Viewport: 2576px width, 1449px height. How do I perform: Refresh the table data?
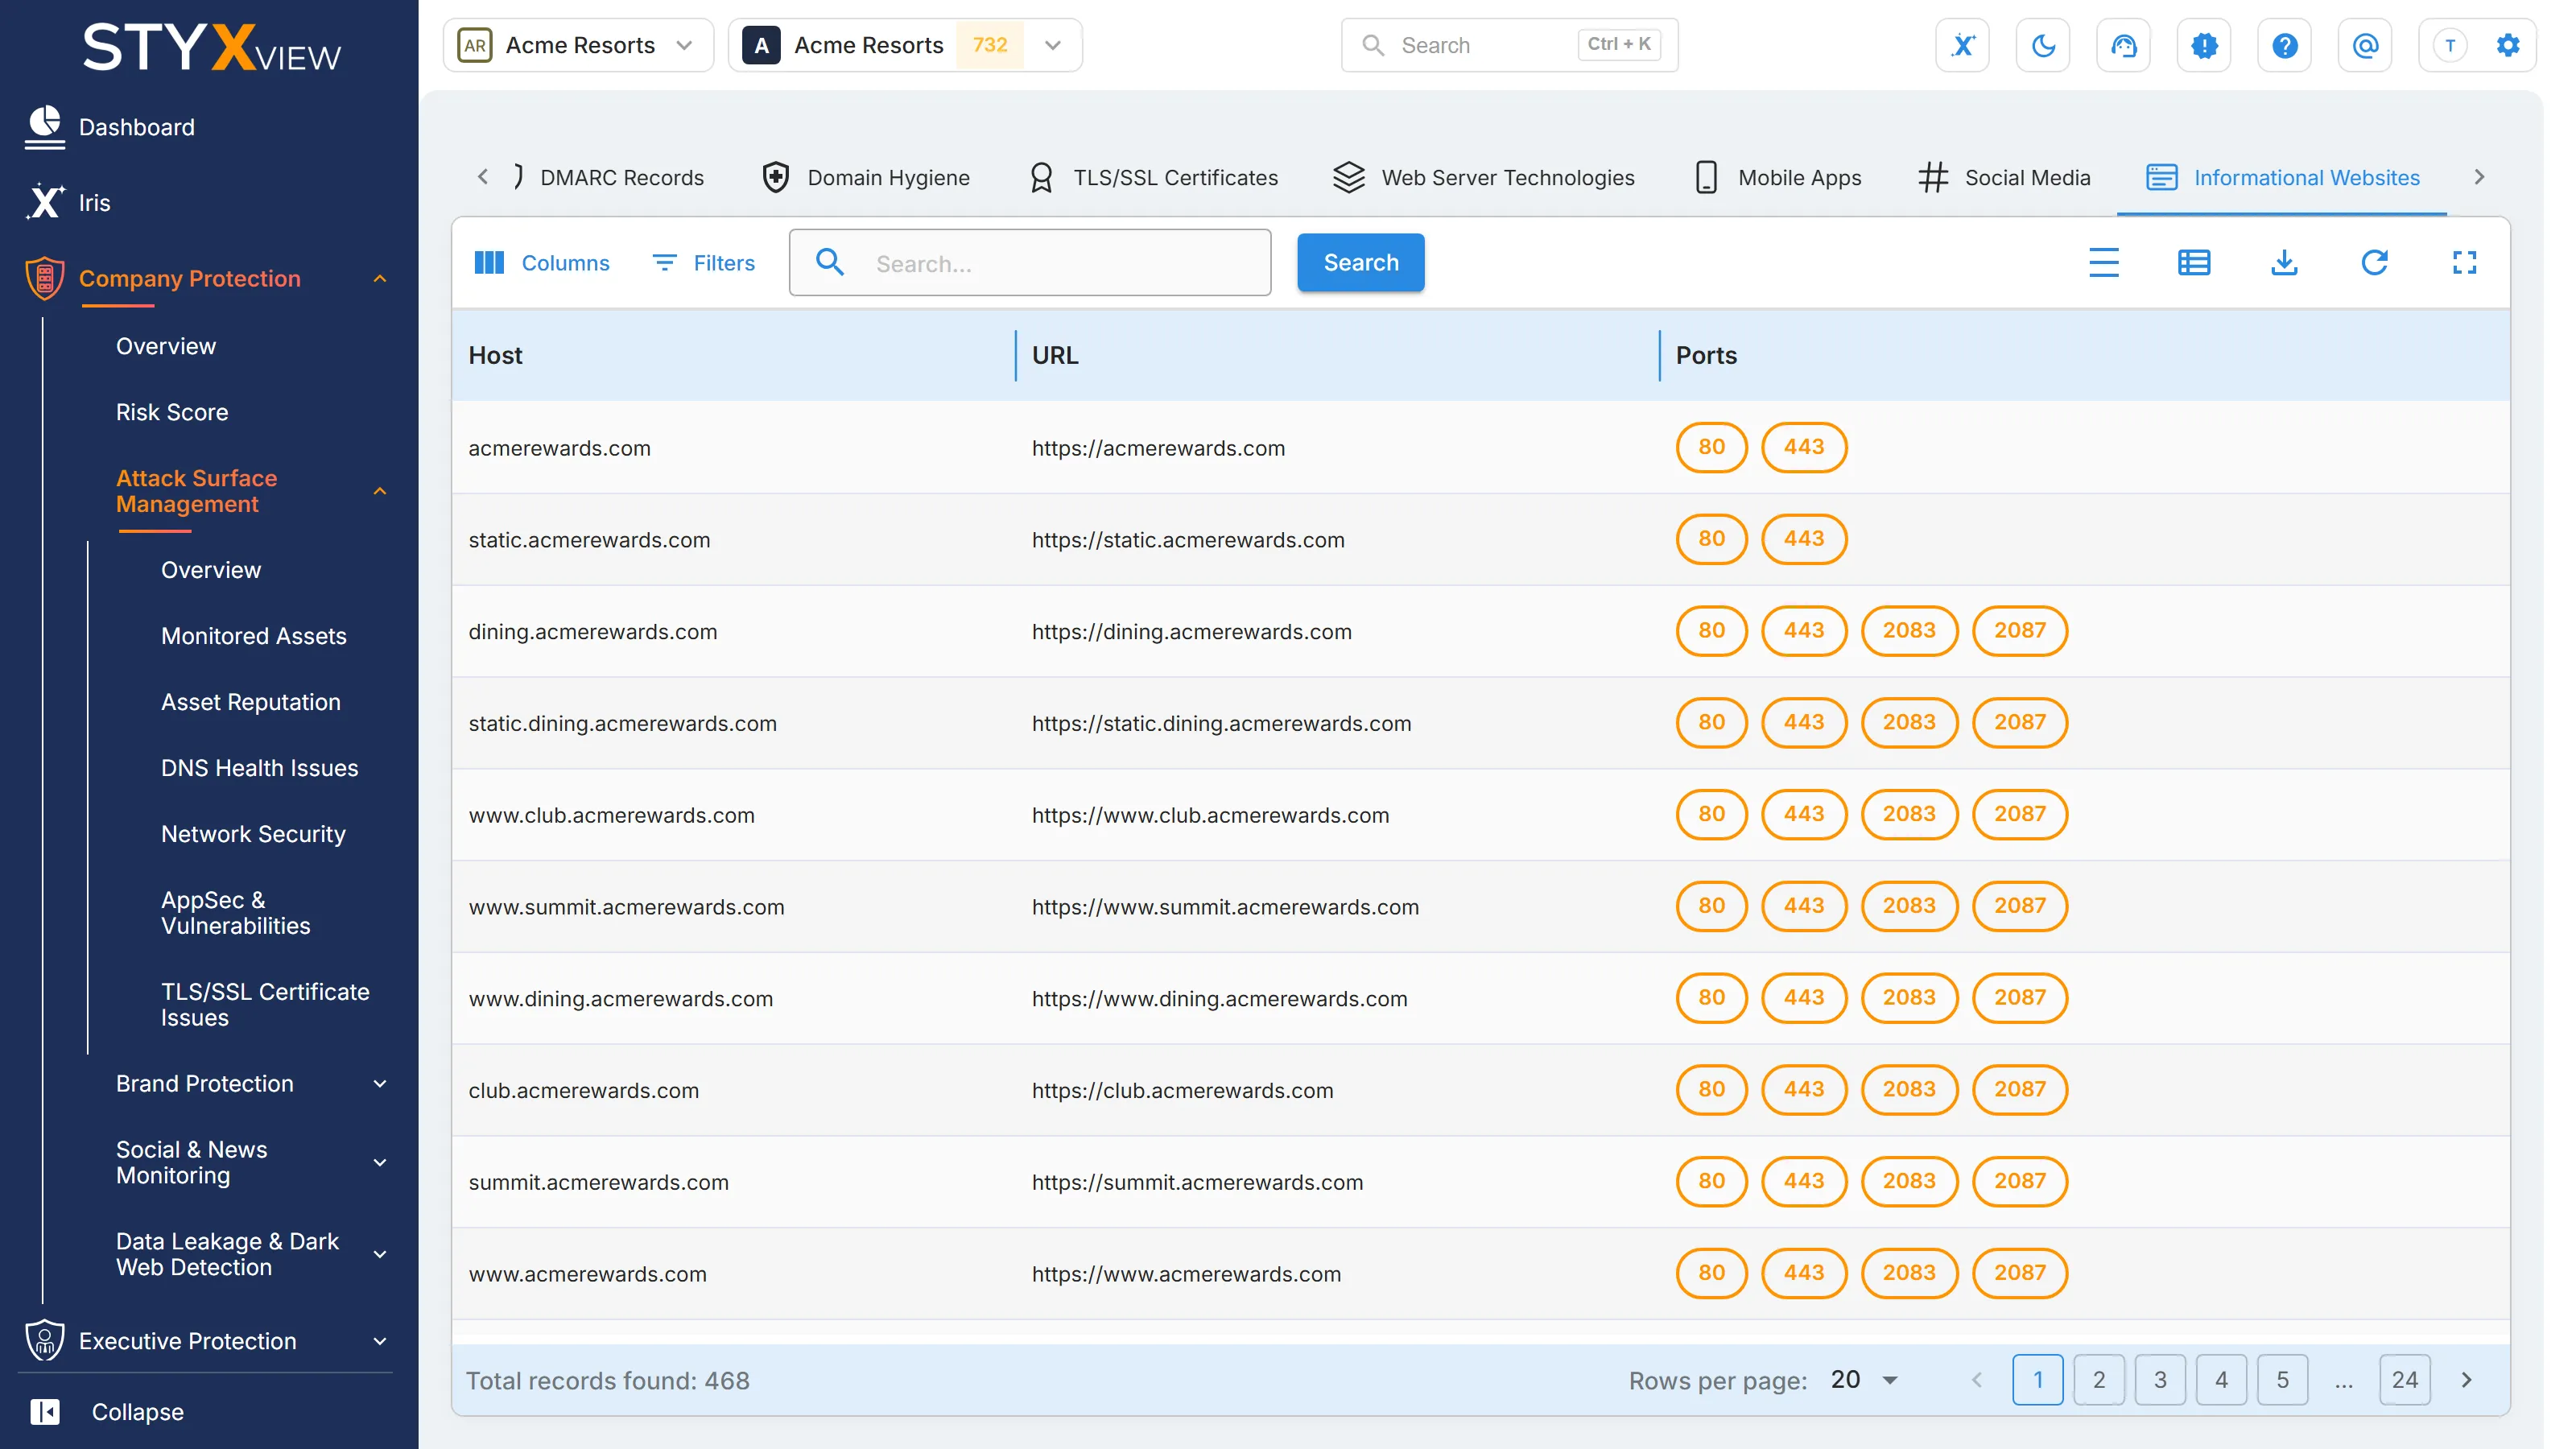pyautogui.click(x=2374, y=262)
